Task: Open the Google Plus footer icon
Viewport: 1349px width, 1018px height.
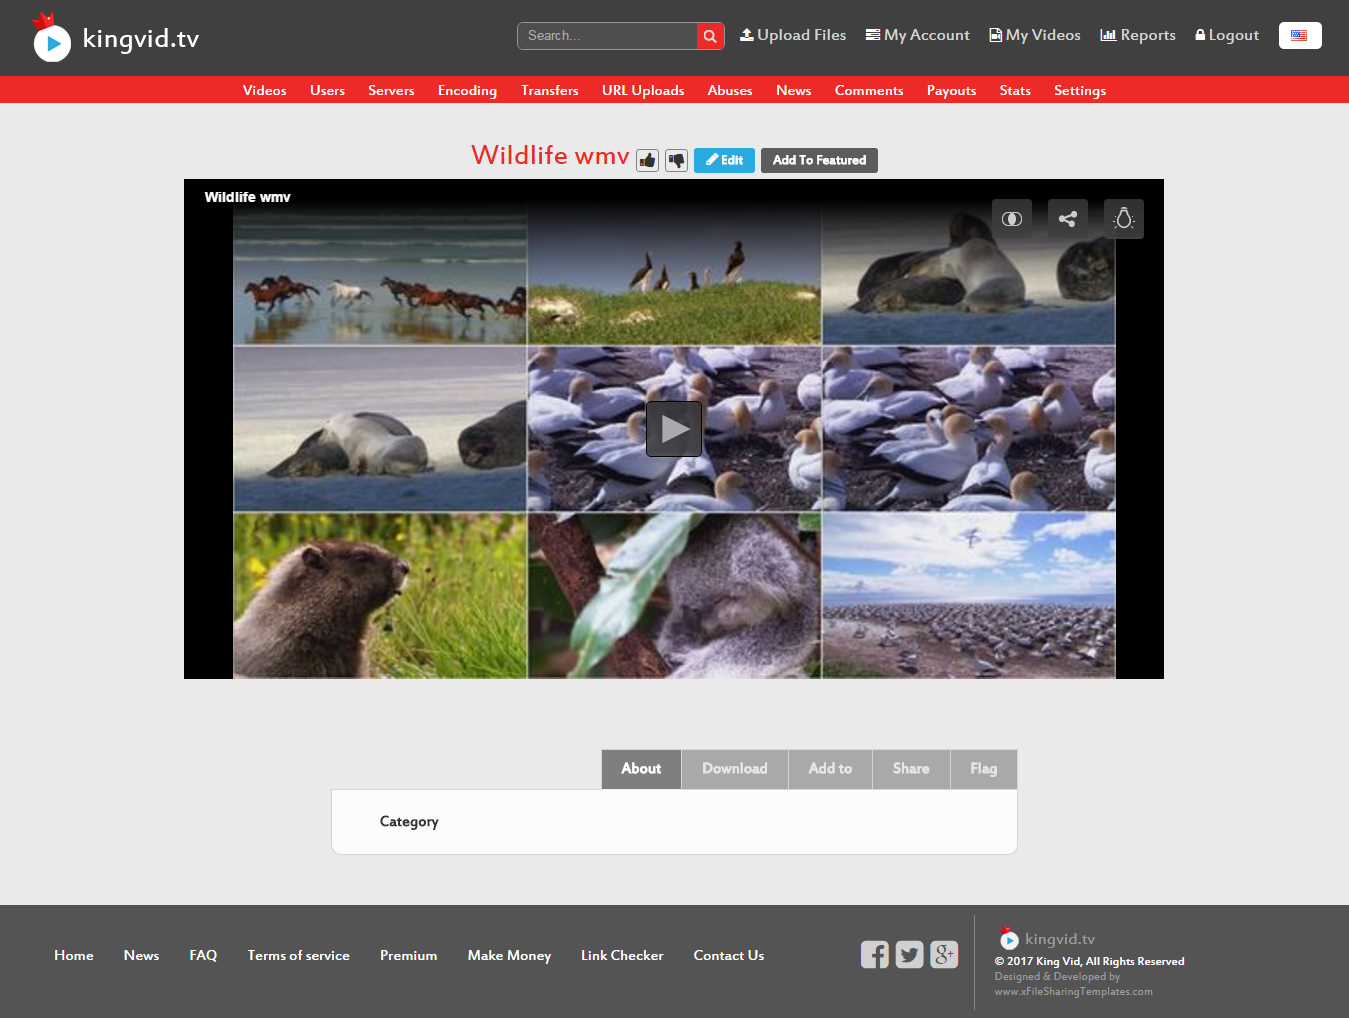Action: pyautogui.click(x=944, y=955)
